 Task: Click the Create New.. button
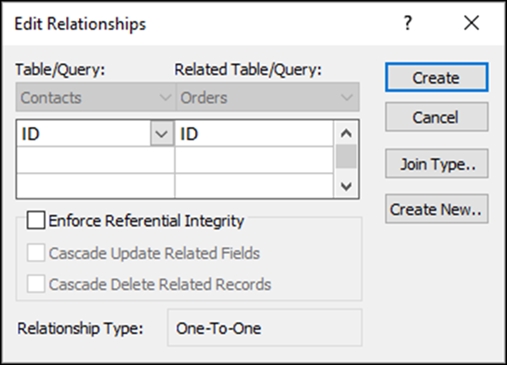point(437,209)
